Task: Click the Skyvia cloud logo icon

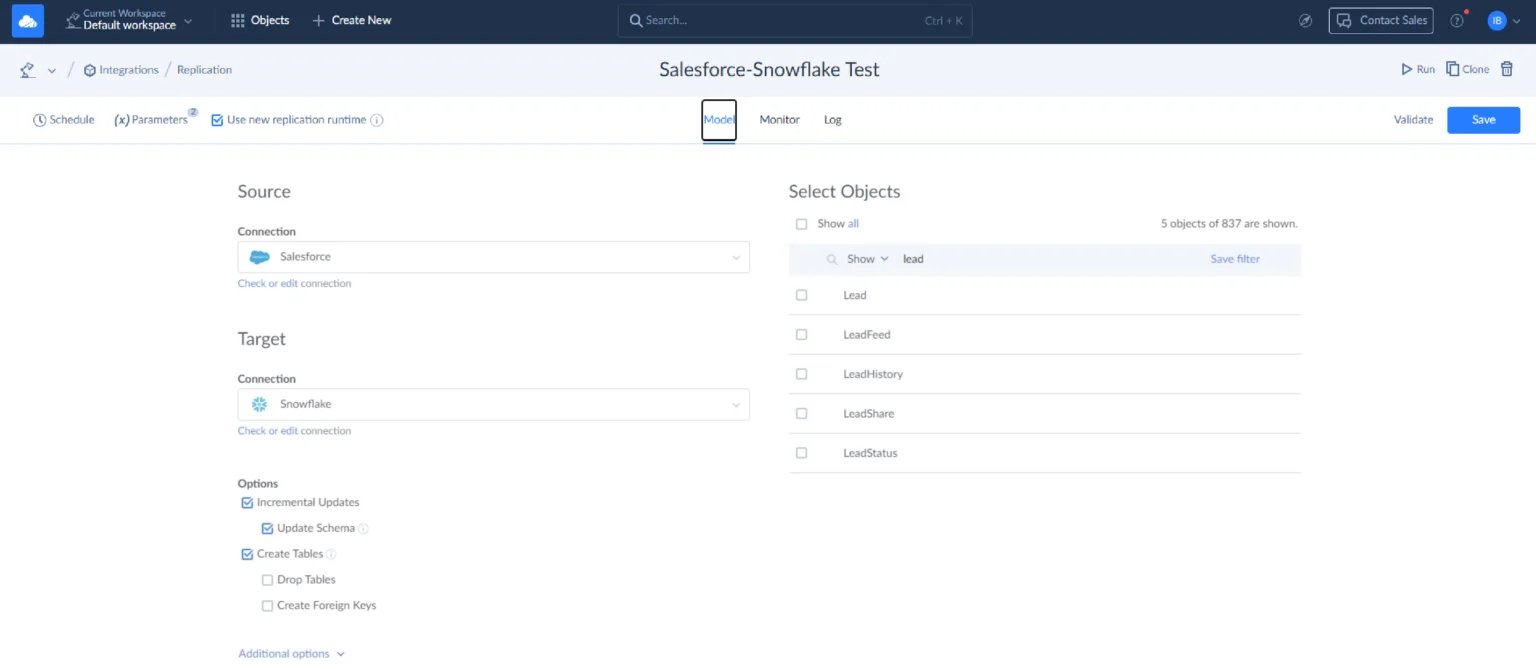Action: (28, 20)
